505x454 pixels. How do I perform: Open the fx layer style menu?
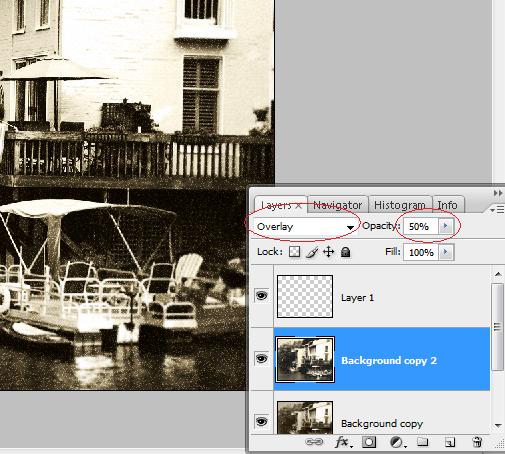click(343, 442)
